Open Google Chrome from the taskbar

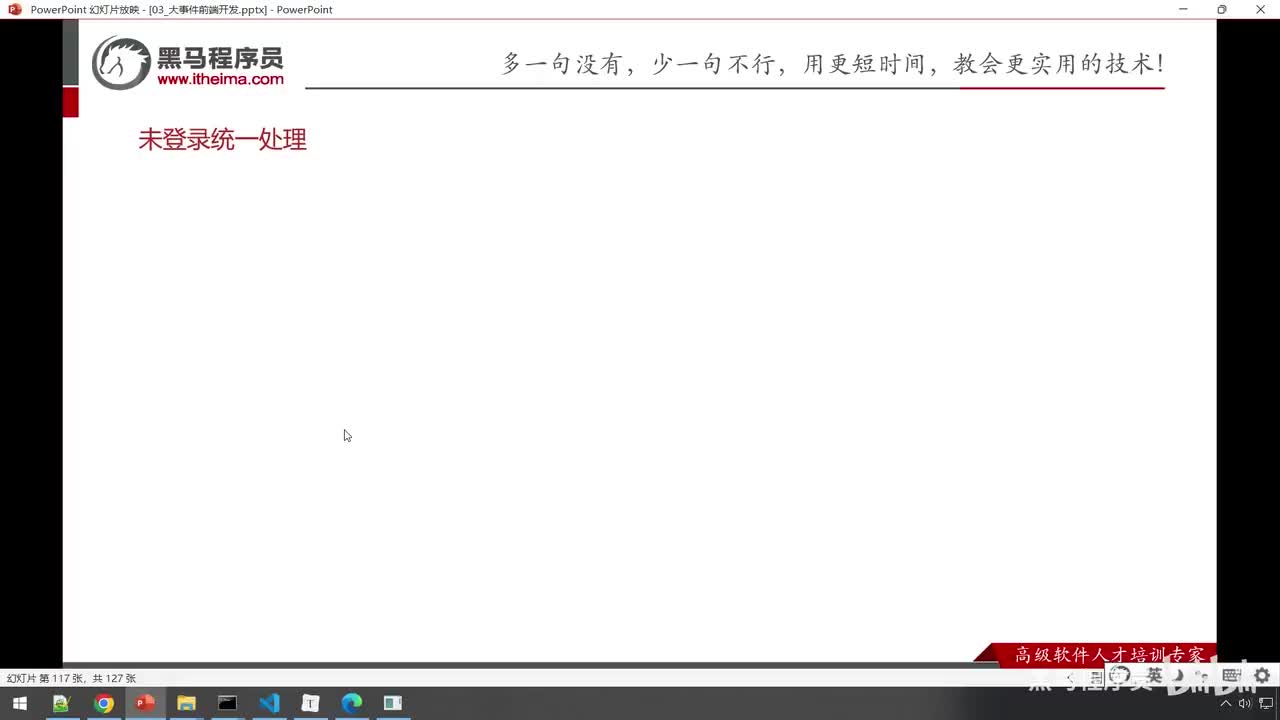point(103,703)
